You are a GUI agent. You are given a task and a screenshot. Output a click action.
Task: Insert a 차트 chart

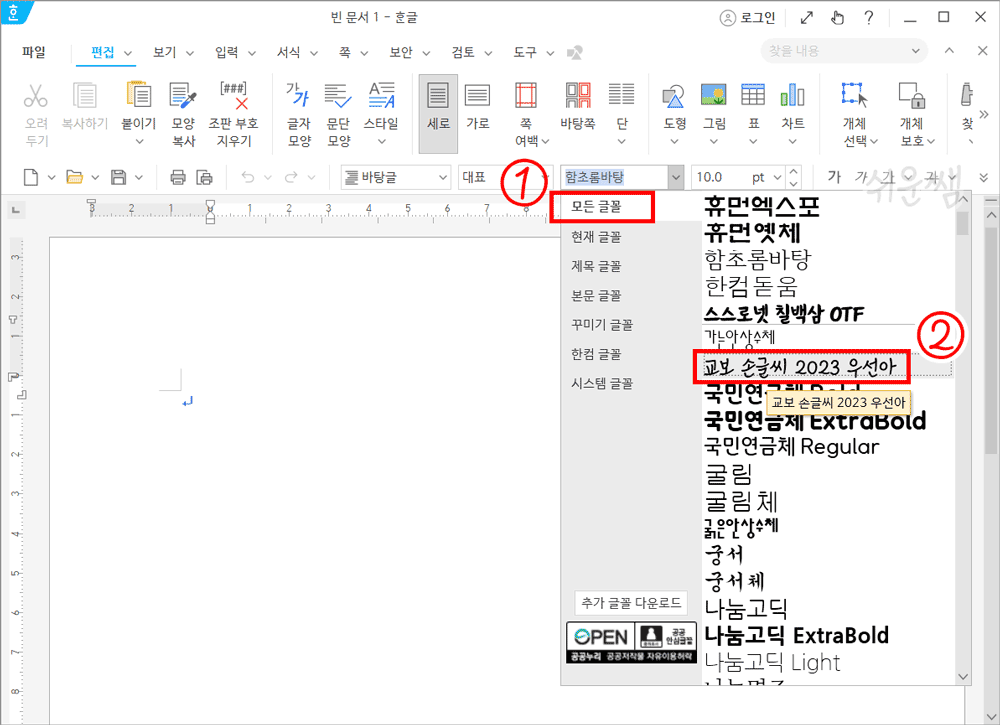tap(793, 110)
